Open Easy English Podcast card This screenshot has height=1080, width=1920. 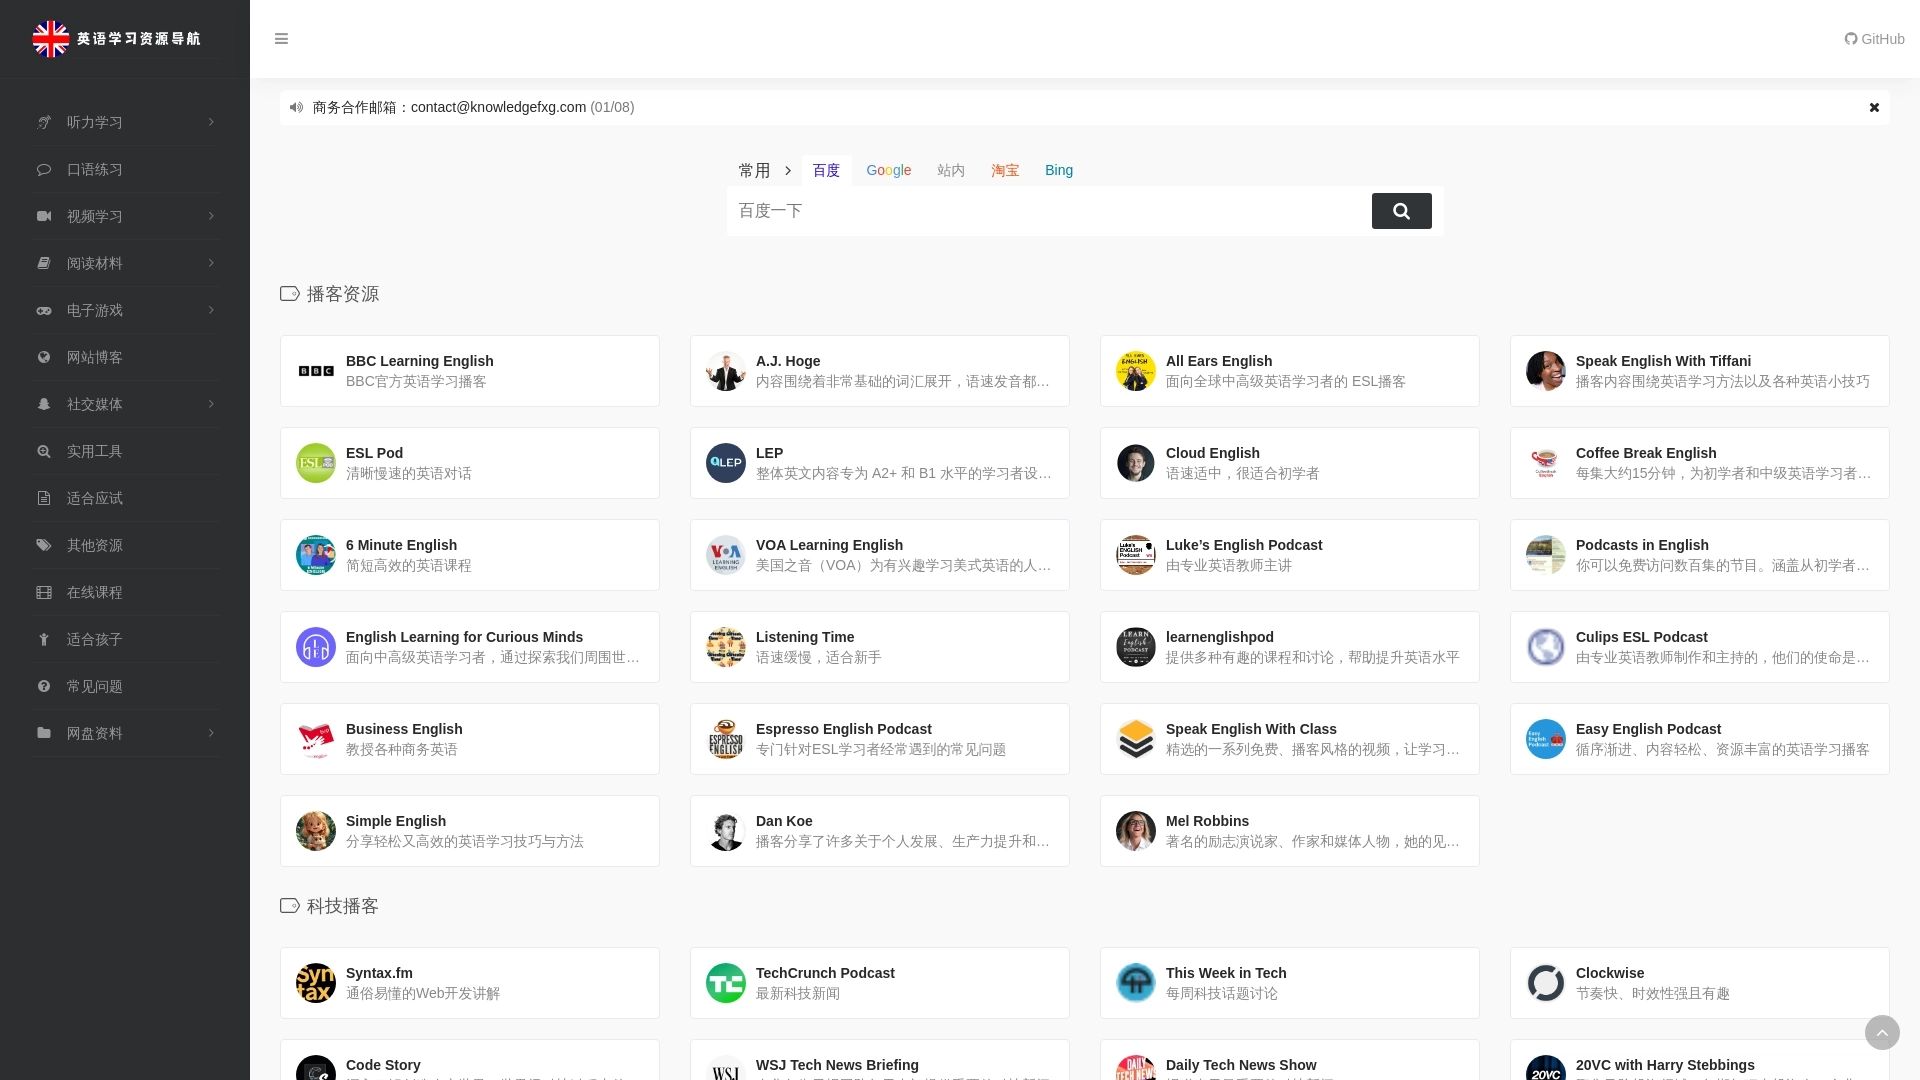(x=1700, y=739)
